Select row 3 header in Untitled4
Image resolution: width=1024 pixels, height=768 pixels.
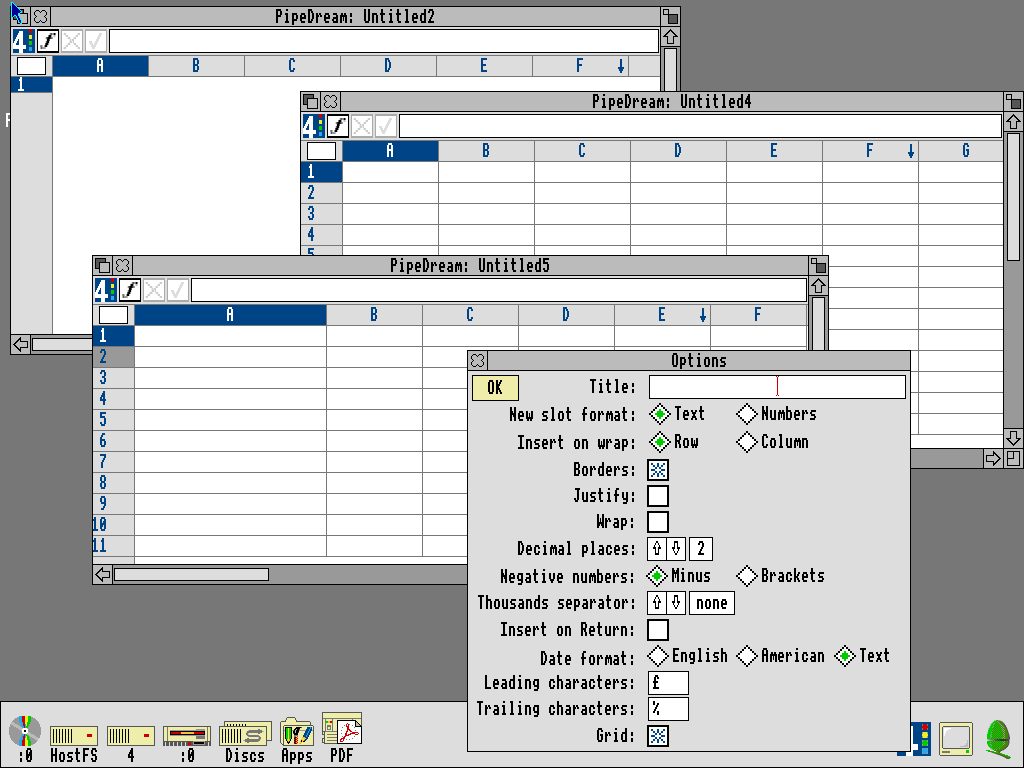pyautogui.click(x=321, y=214)
